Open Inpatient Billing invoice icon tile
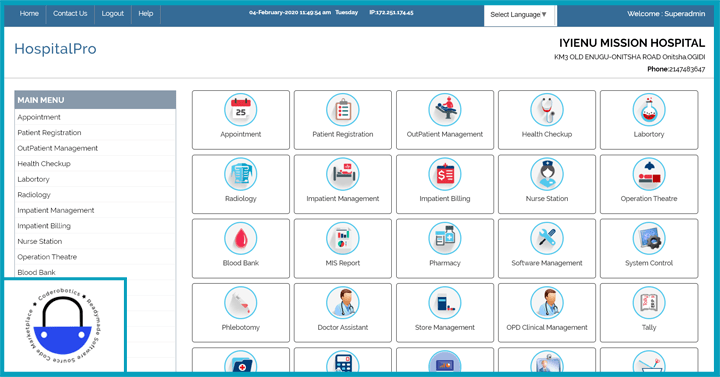 (x=444, y=184)
